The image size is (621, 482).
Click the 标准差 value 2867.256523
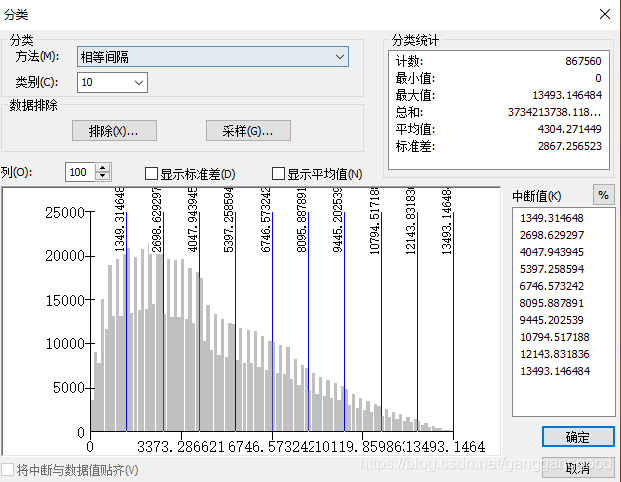tap(570, 146)
